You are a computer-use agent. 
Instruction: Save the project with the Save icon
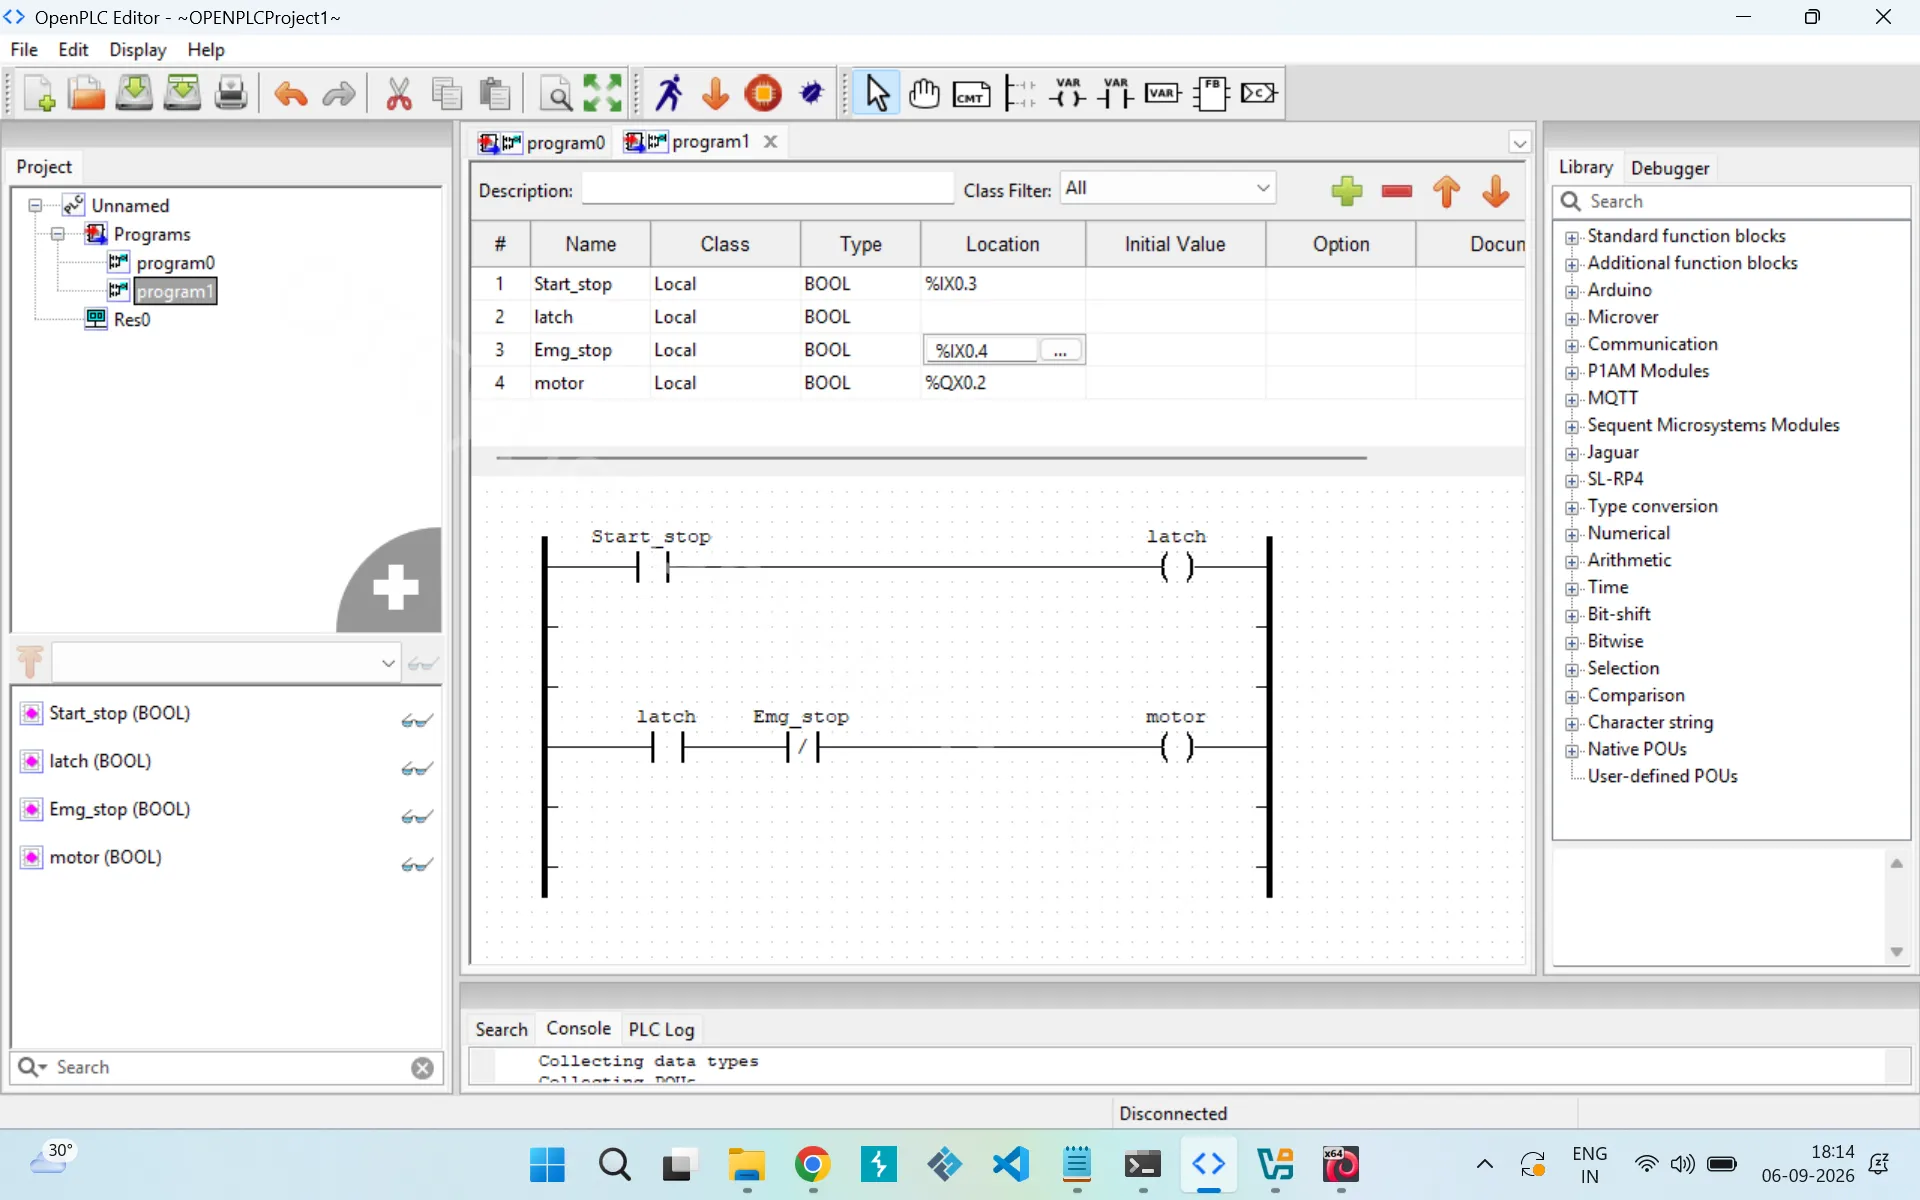point(134,94)
